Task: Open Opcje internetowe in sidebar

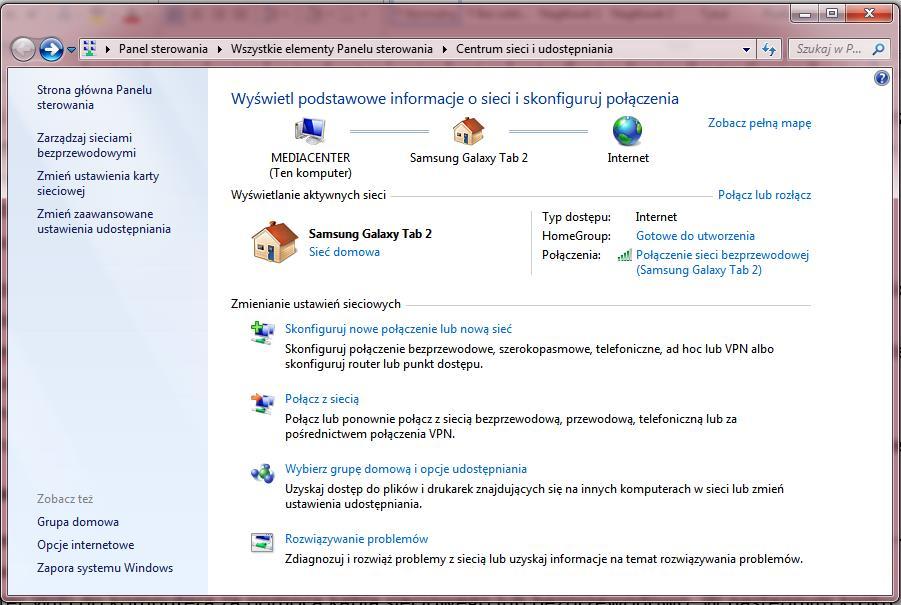Action: point(86,545)
